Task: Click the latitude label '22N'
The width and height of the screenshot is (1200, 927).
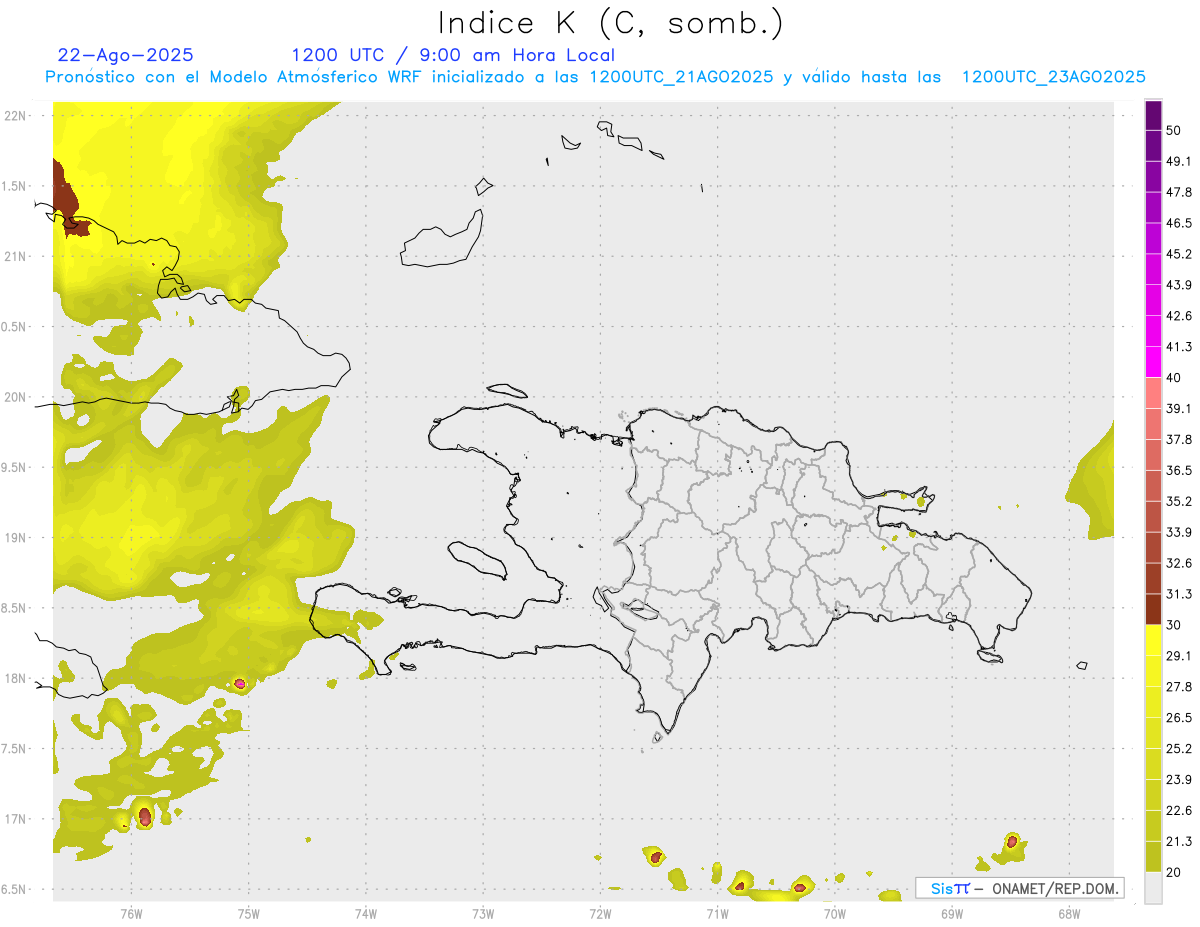Action: (15, 116)
